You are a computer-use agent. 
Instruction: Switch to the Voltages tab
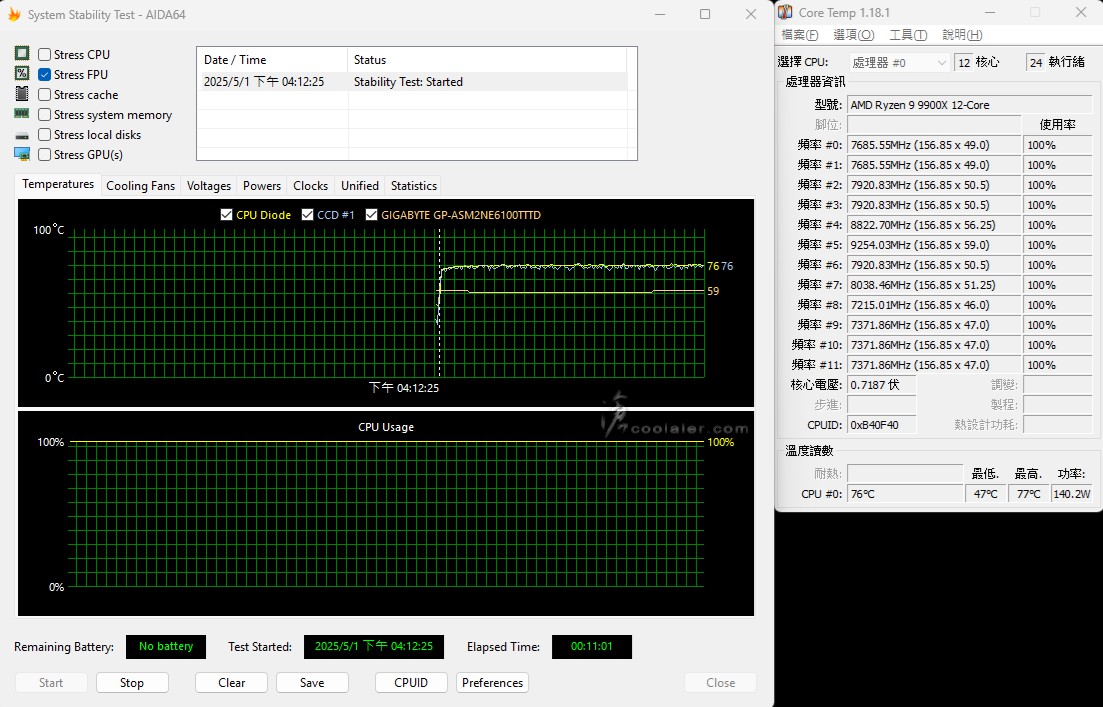pos(208,186)
